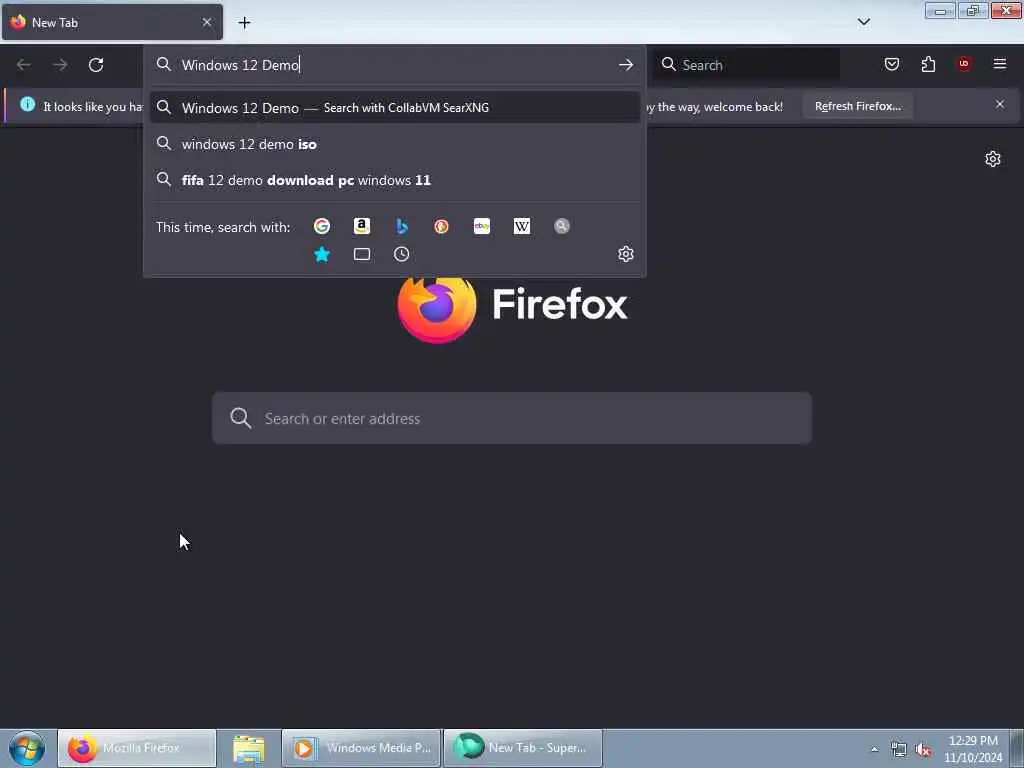Switch to Windows Media Player taskbar button
Screen dimensions: 1024x768
[362, 748]
